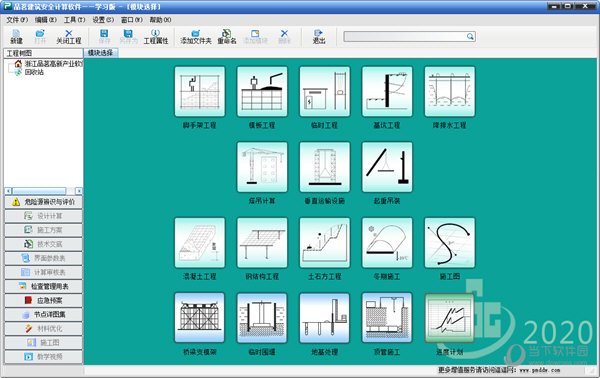The image size is (600, 378).
Task: Click the 技术交底 sidebar button
Action: point(43,244)
